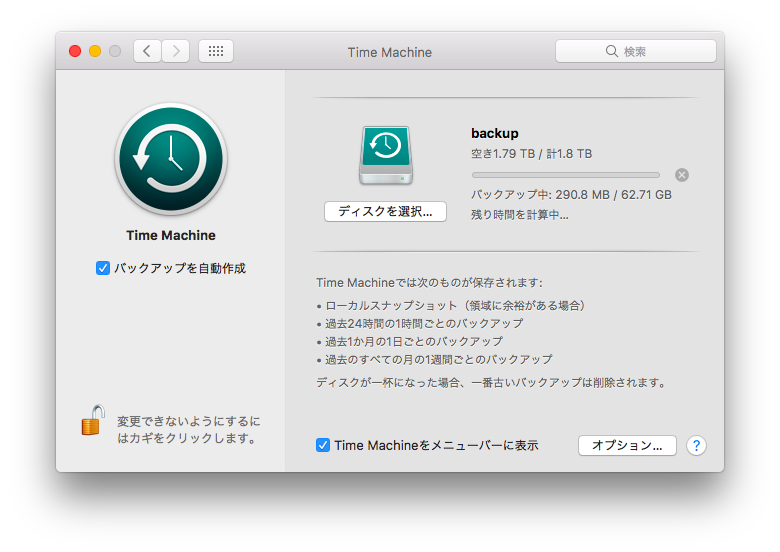
Task: Click the disabled gray zoom button in the title bar
Action: [x=115, y=51]
